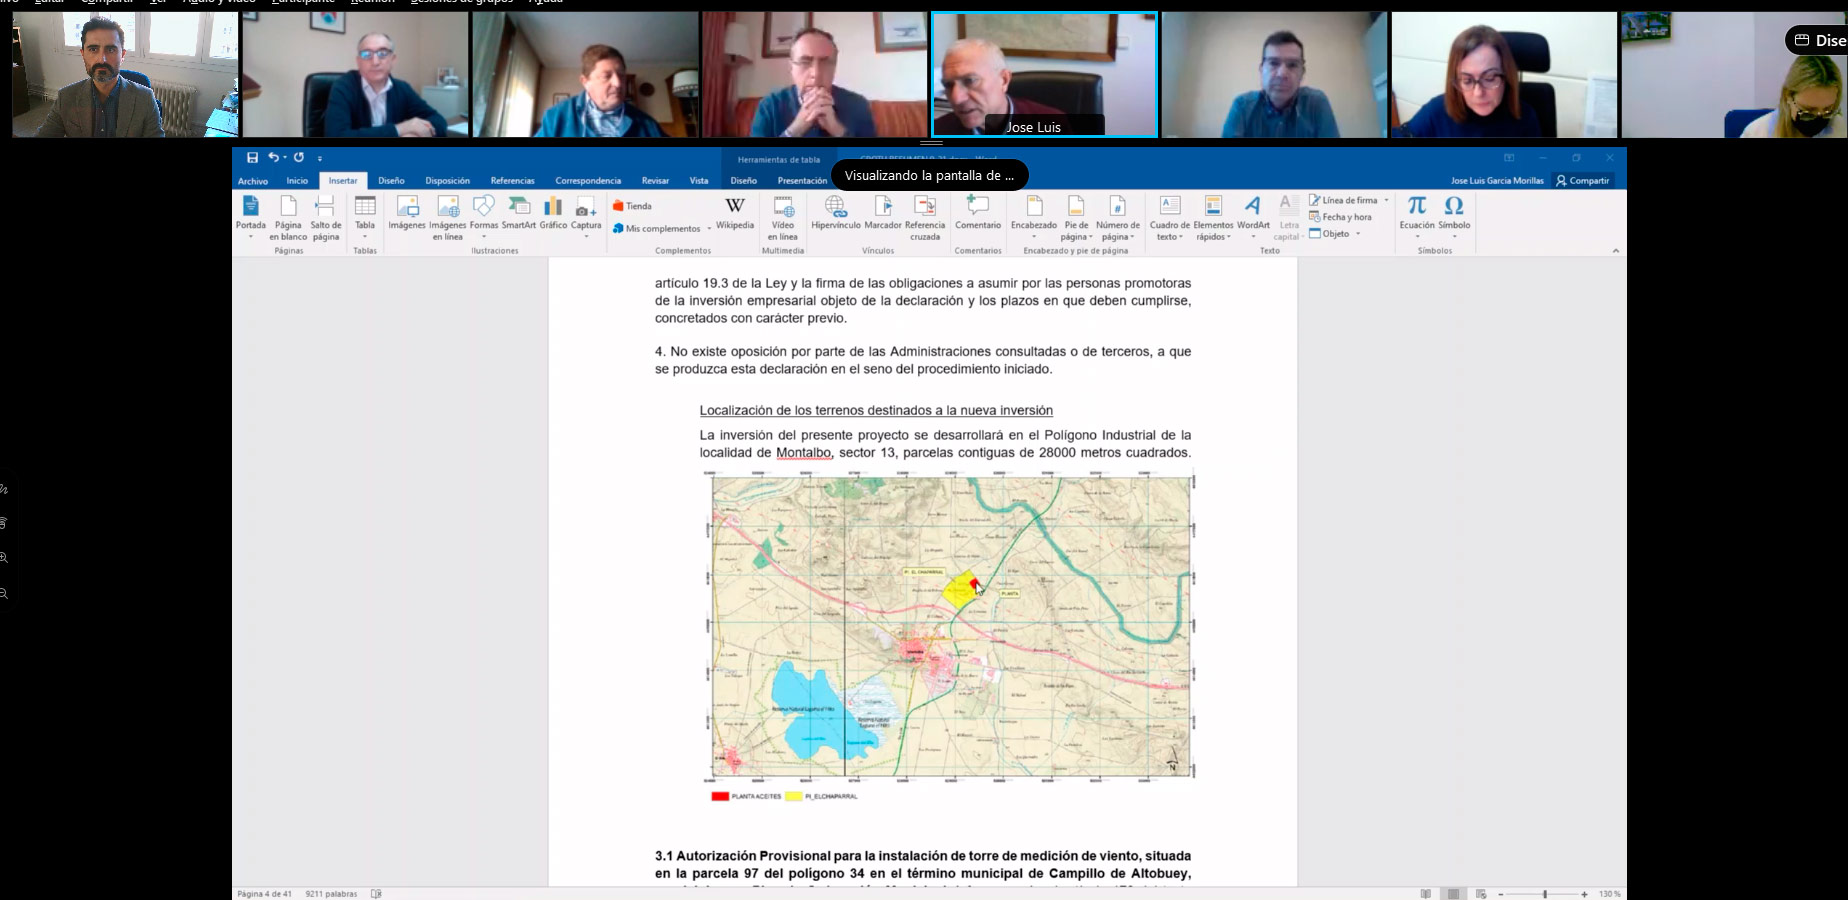Adjust the zoom slider handle

1545,894
